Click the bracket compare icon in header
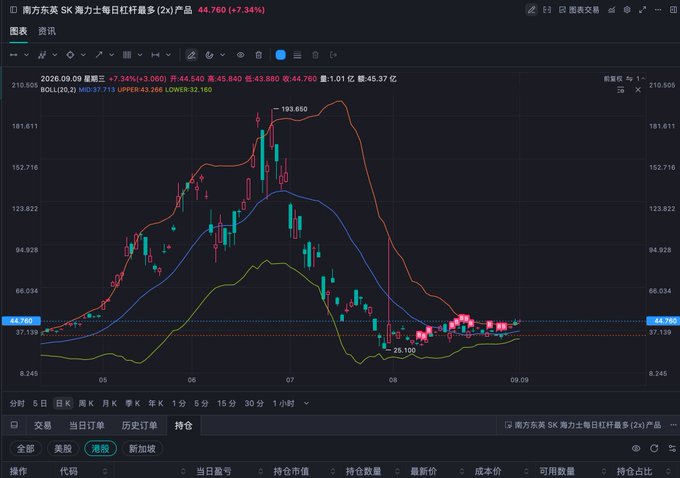Image resolution: width=680 pixels, height=478 pixels. click(x=547, y=10)
